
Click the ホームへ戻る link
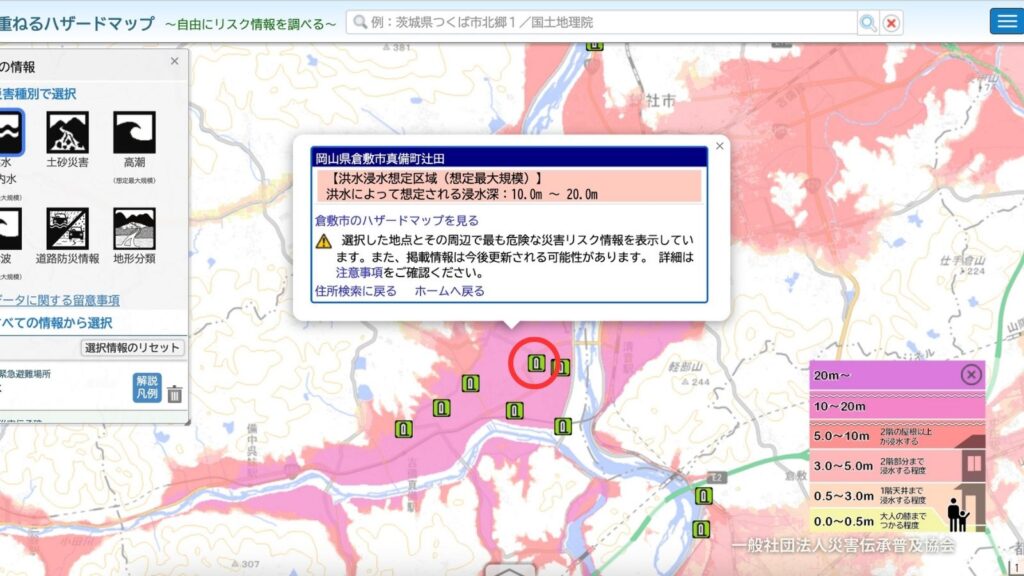pyautogui.click(x=449, y=291)
